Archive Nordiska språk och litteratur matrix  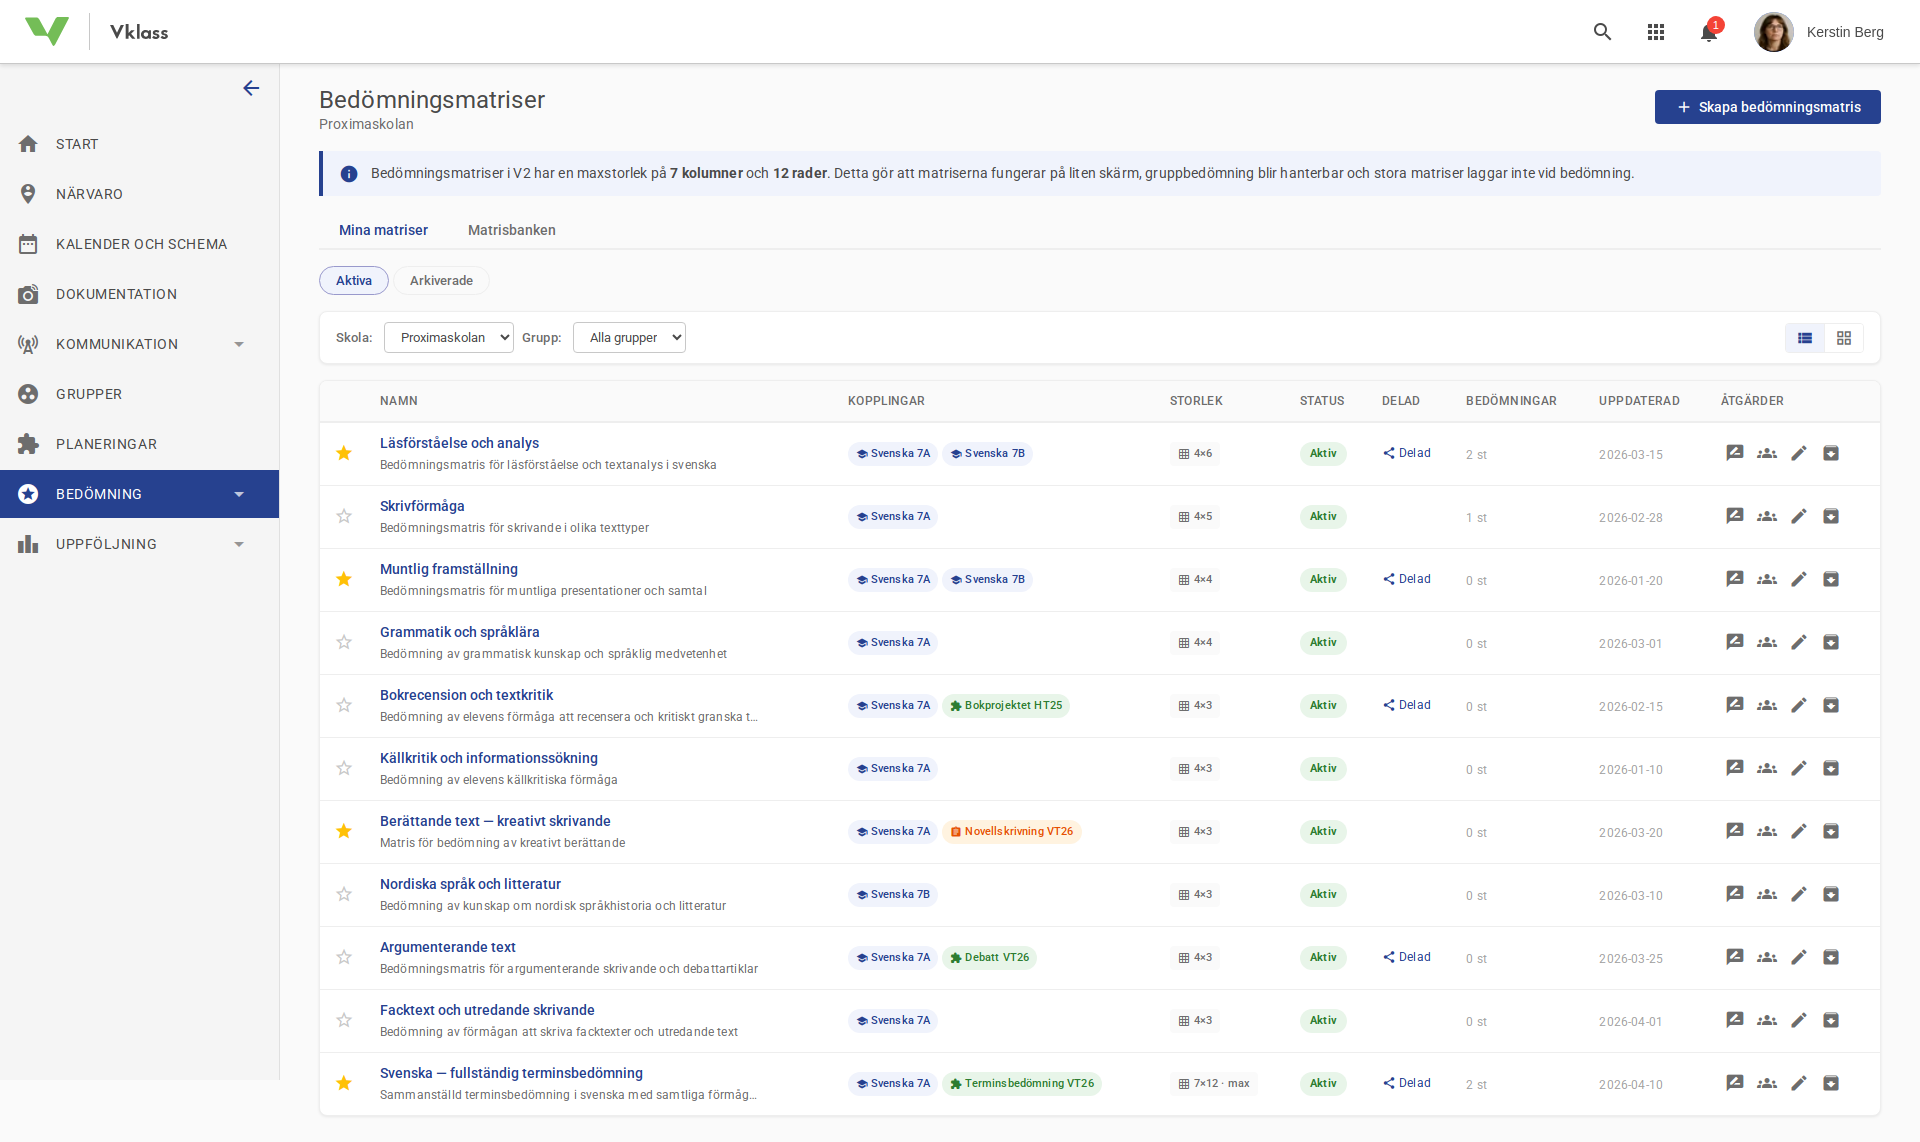[1831, 894]
